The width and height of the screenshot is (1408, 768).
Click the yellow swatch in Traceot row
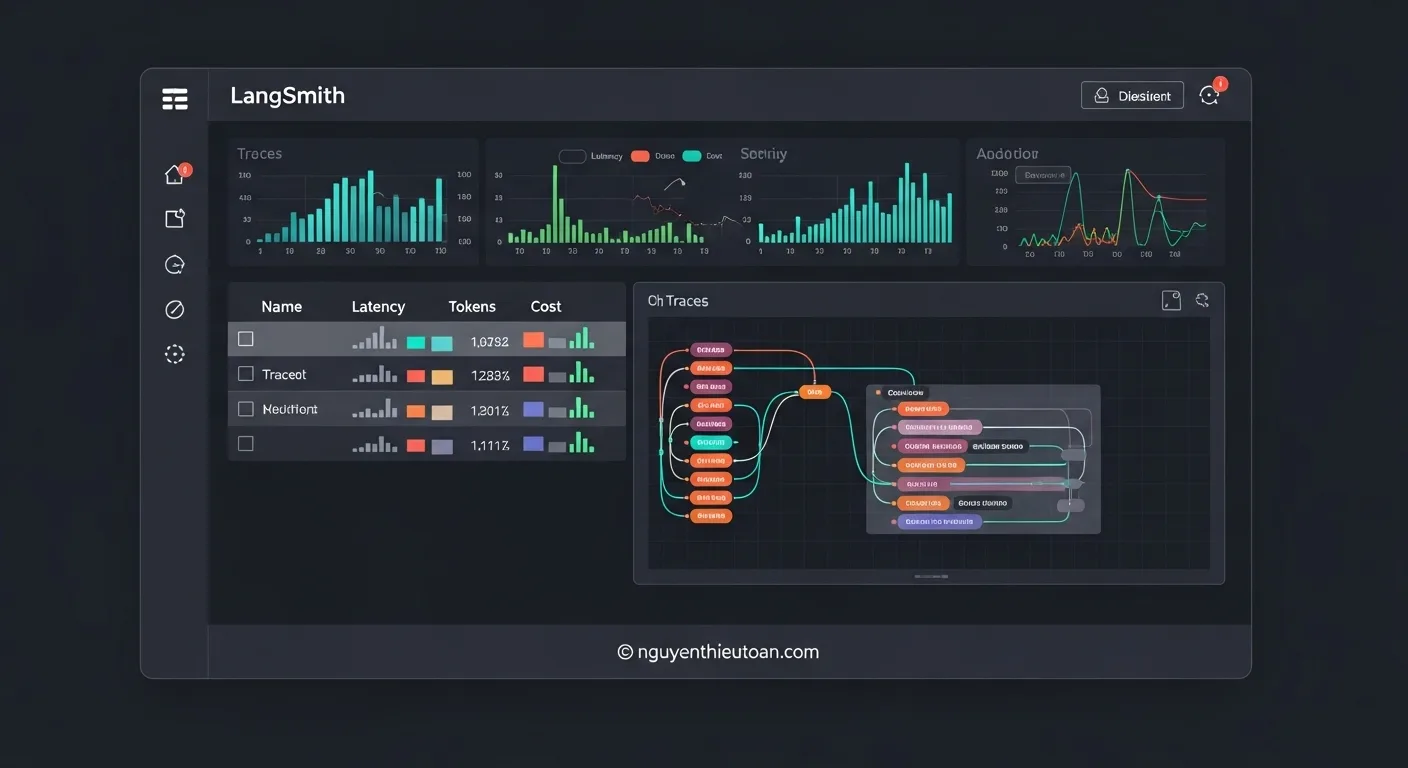point(442,377)
